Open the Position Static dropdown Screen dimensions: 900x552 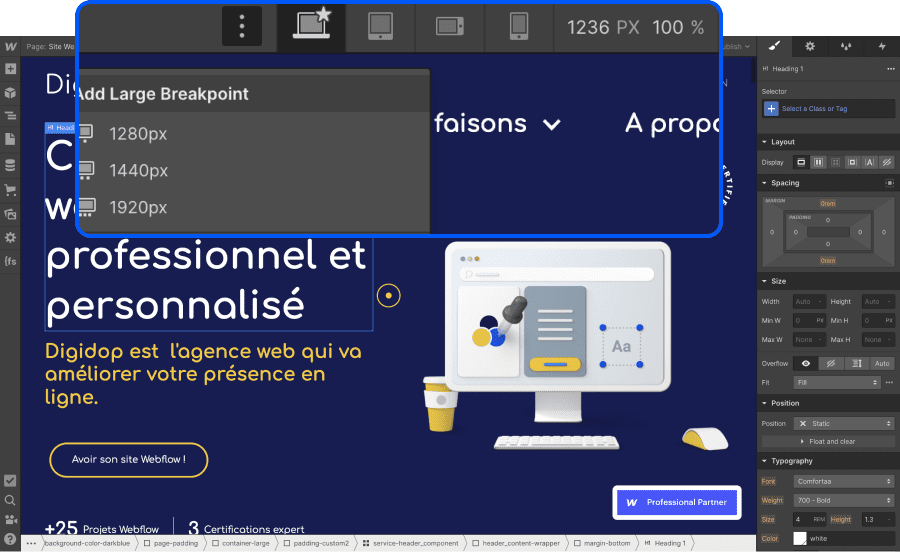844,423
